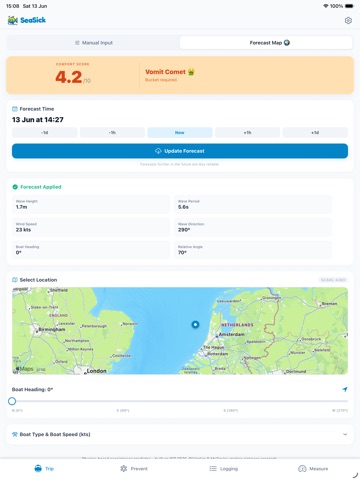The image size is (360, 480).
Task: Use the current-location arrow beside Boat Heading
Action: [x=345, y=389]
